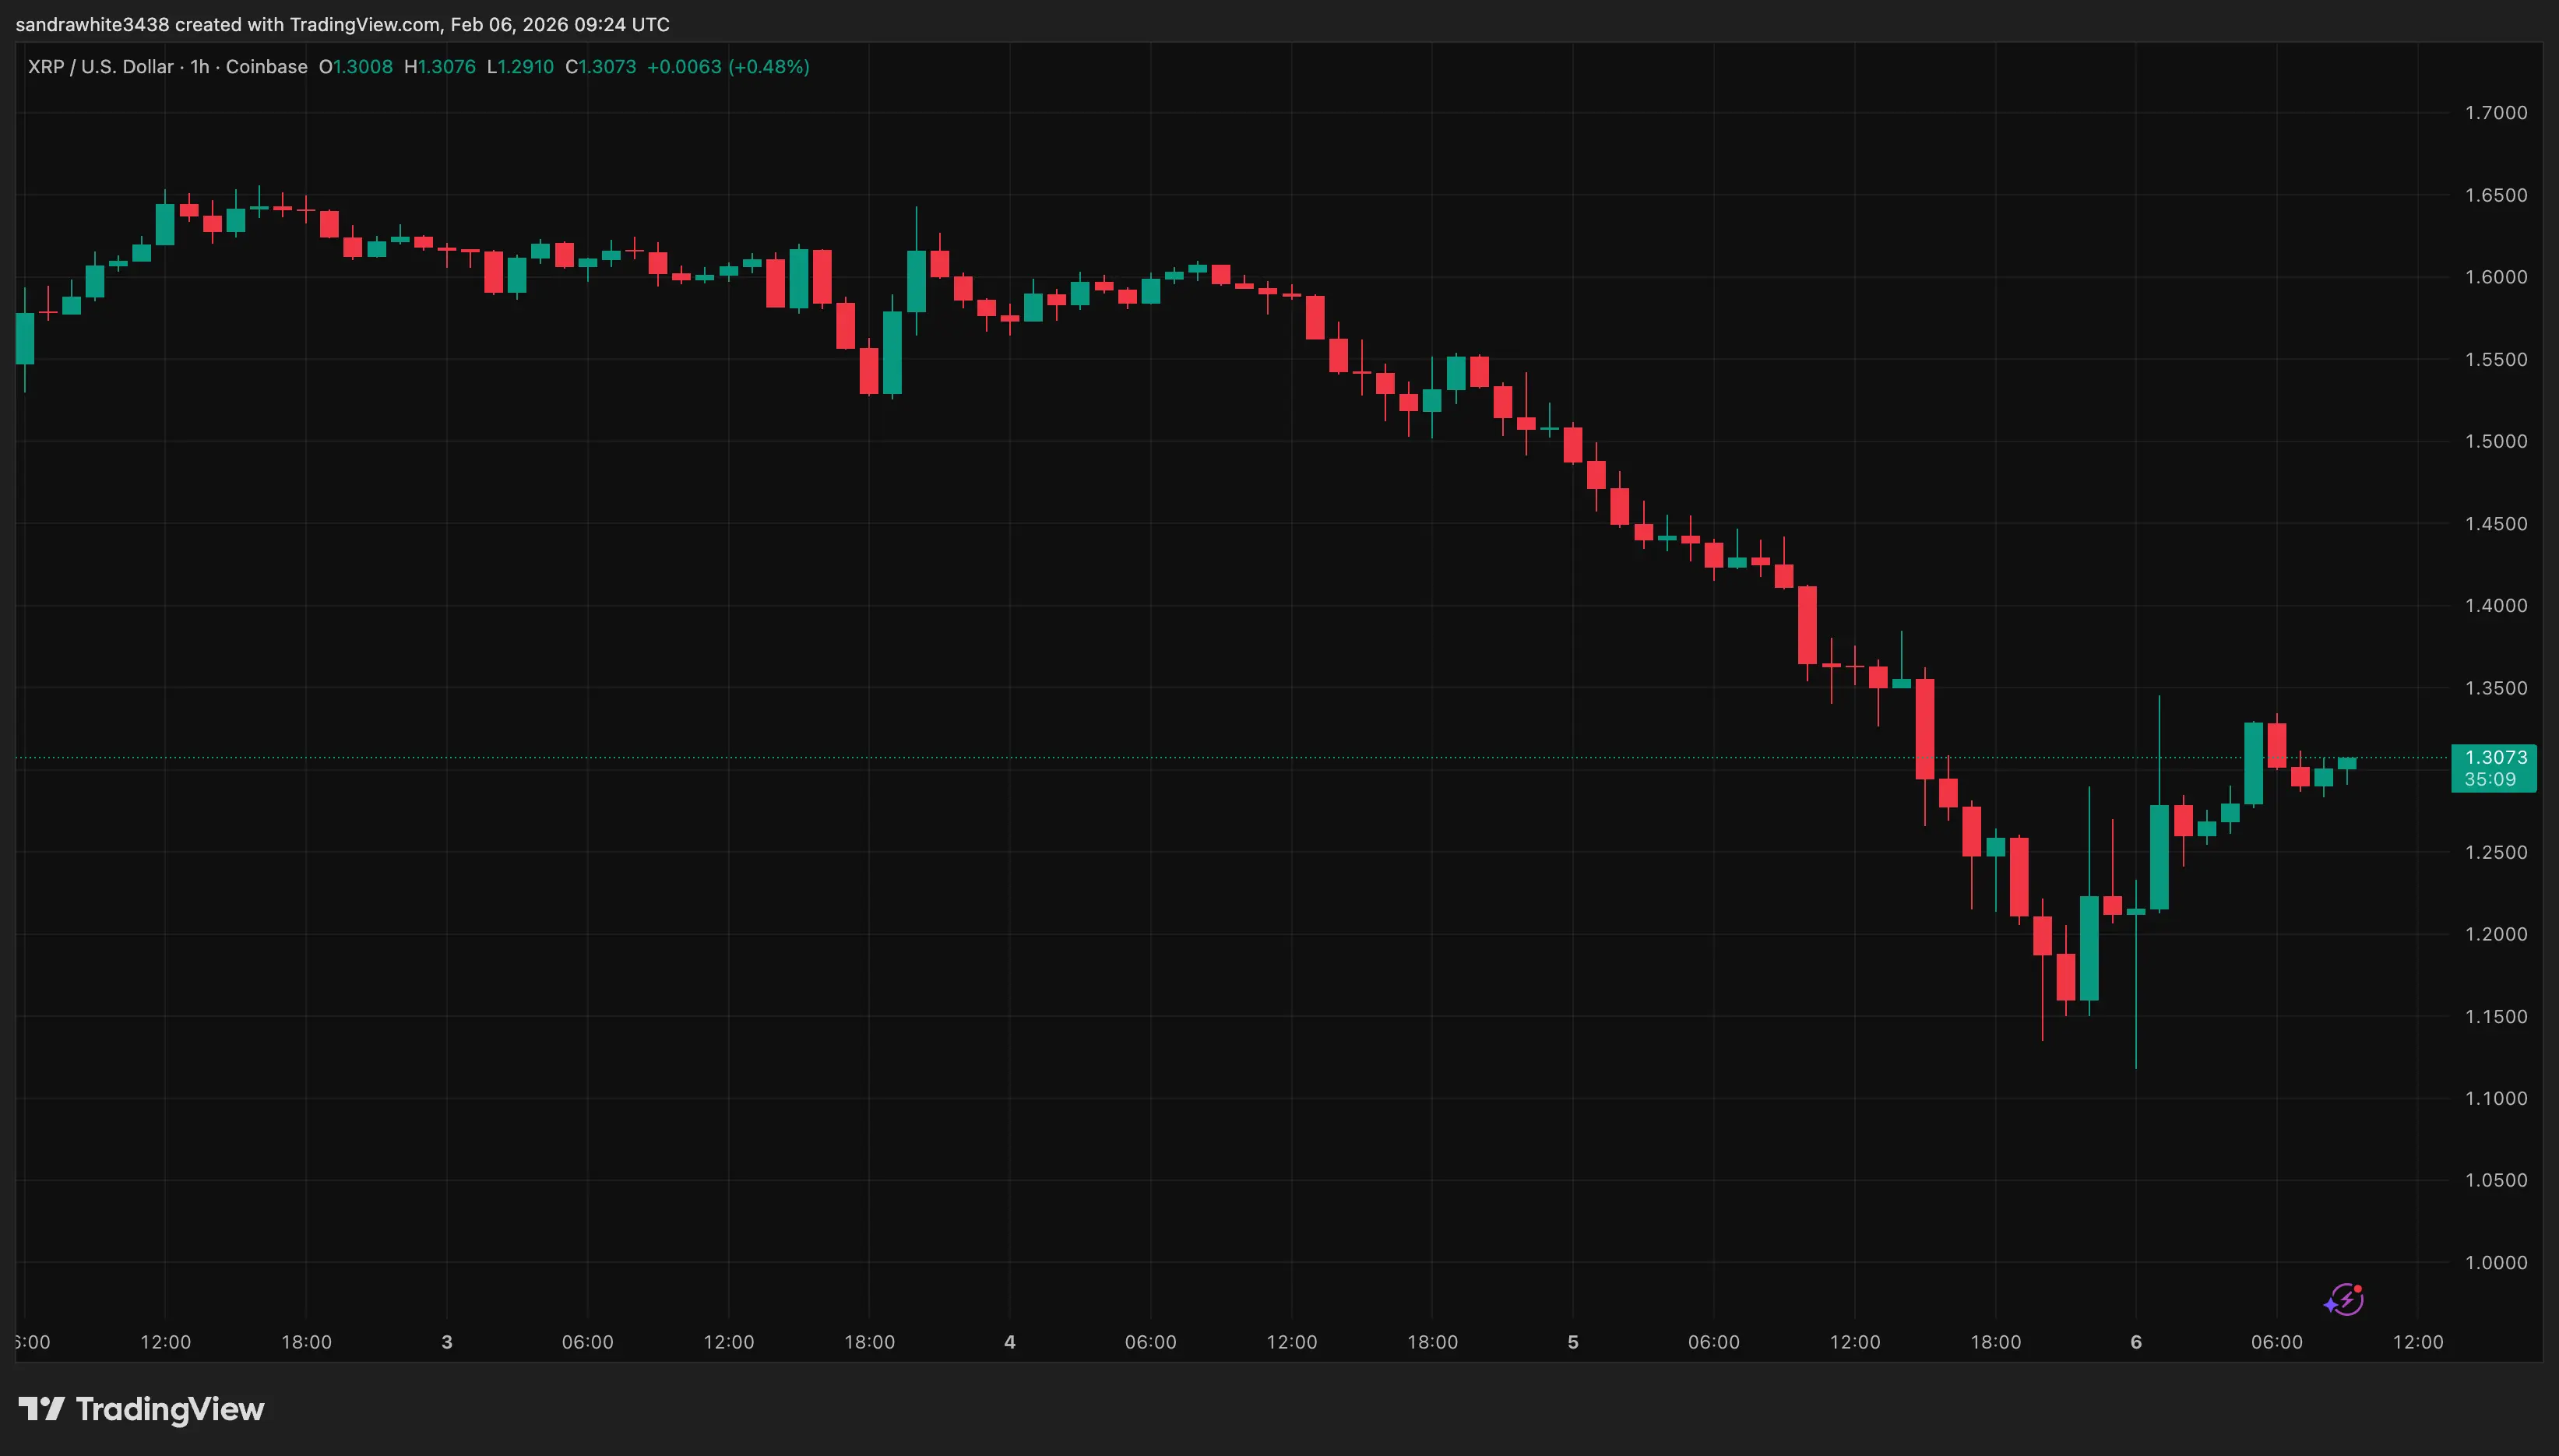Click the bar countdown timer 35:09
Image resolution: width=2559 pixels, height=1456 pixels.
coord(2493,781)
